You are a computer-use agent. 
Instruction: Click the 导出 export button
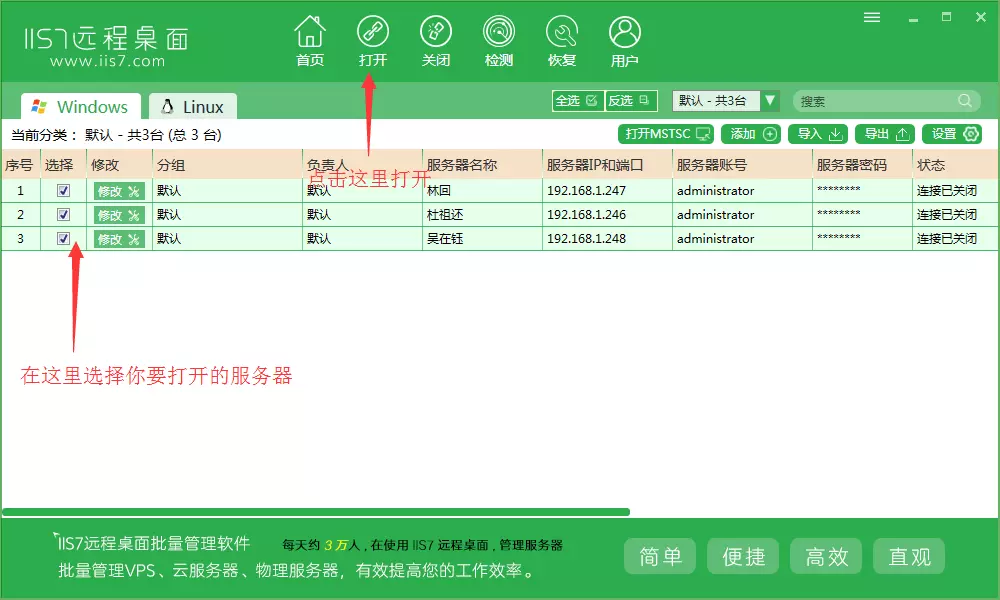(885, 134)
